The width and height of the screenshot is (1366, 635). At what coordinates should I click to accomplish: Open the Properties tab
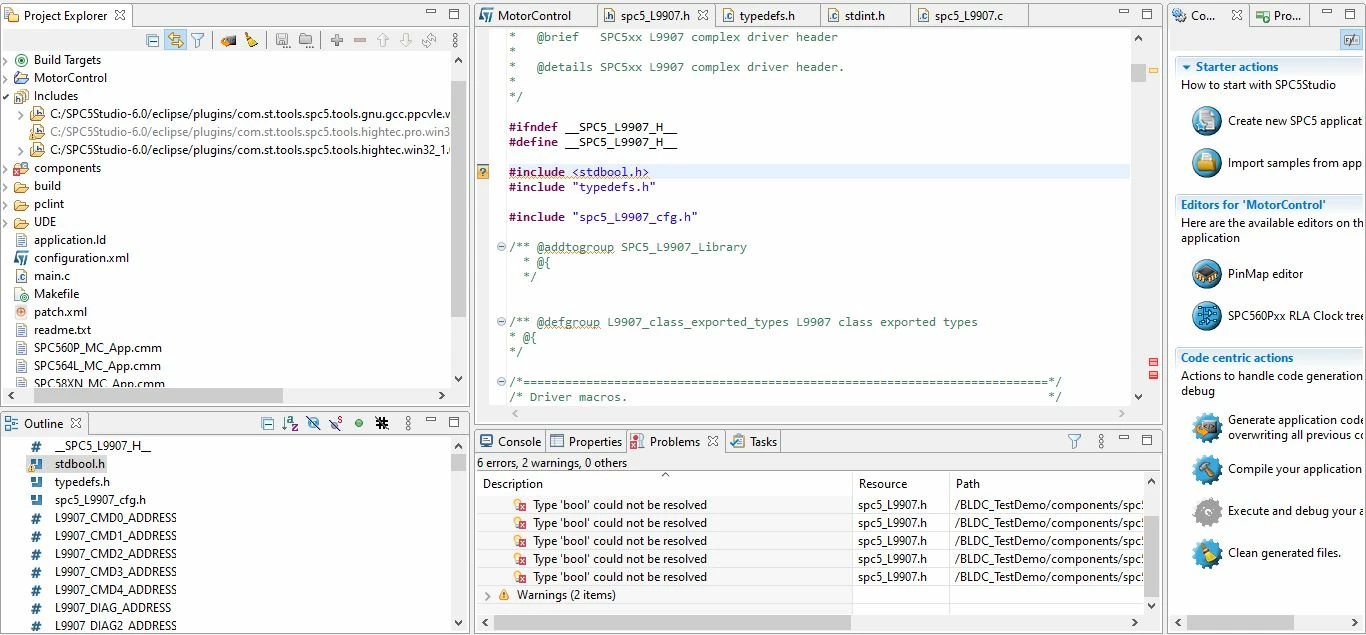point(586,441)
